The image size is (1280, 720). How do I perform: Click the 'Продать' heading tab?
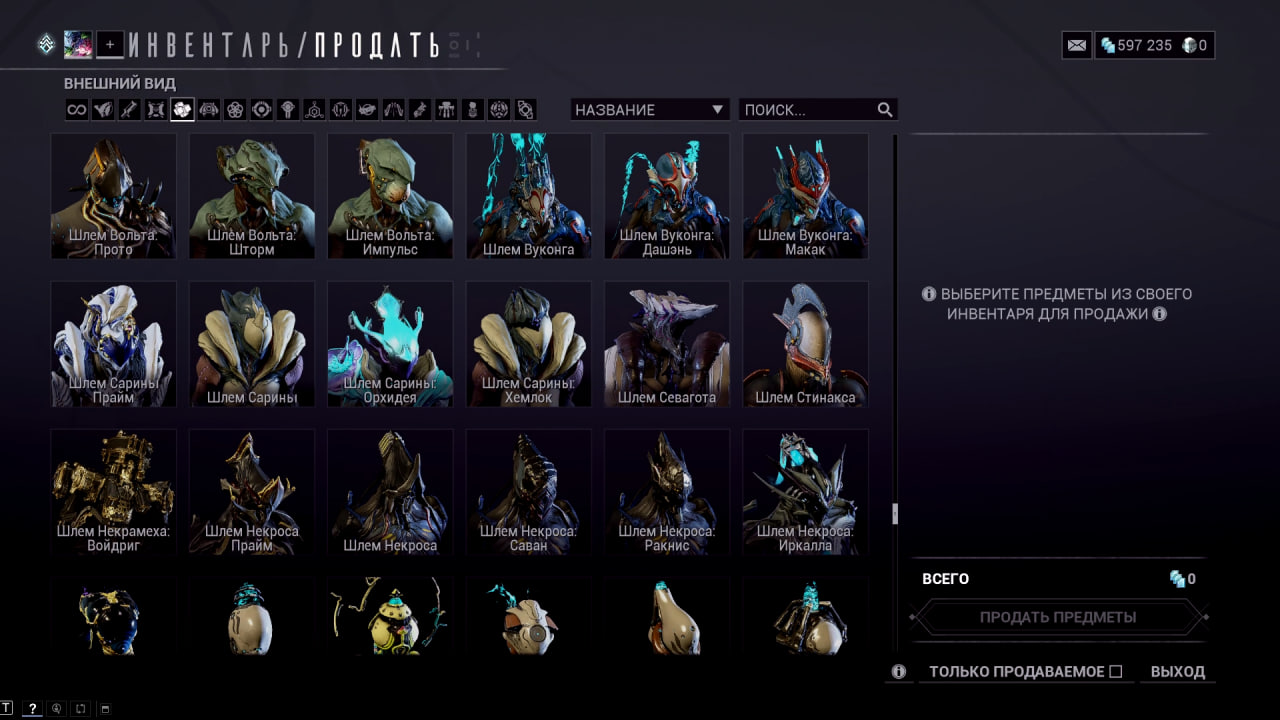click(x=377, y=45)
